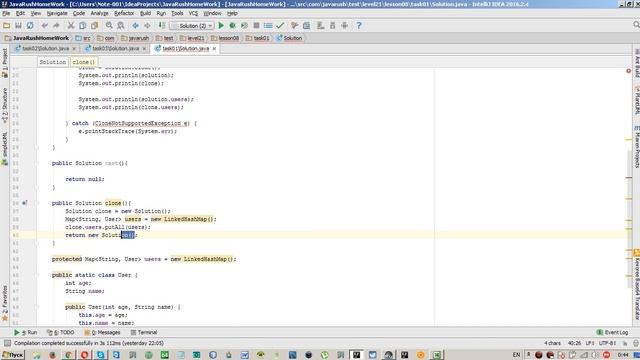Toggle the Favorites tool window
This screenshot has width=640, height=360.
pos(4,303)
